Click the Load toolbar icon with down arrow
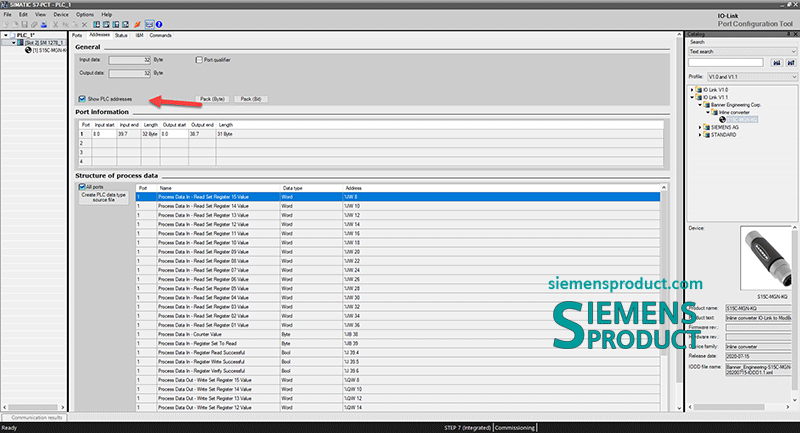 pyautogui.click(x=96, y=24)
